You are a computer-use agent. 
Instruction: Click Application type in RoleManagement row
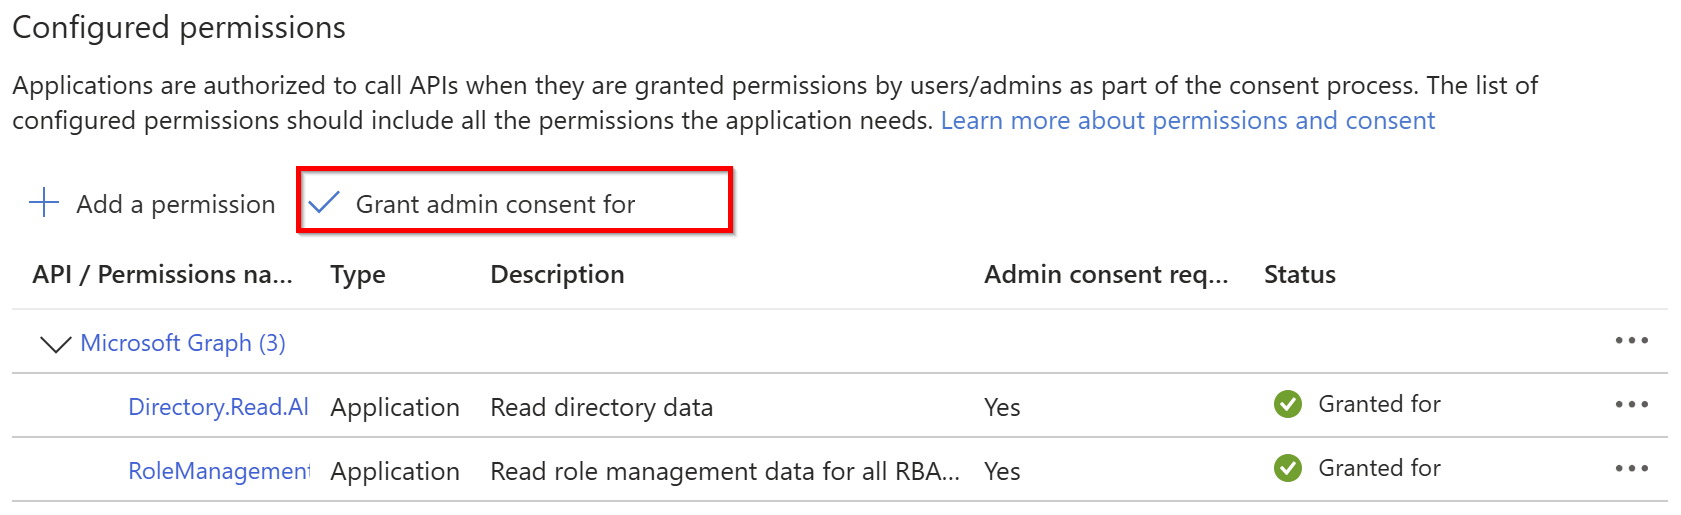395,472
